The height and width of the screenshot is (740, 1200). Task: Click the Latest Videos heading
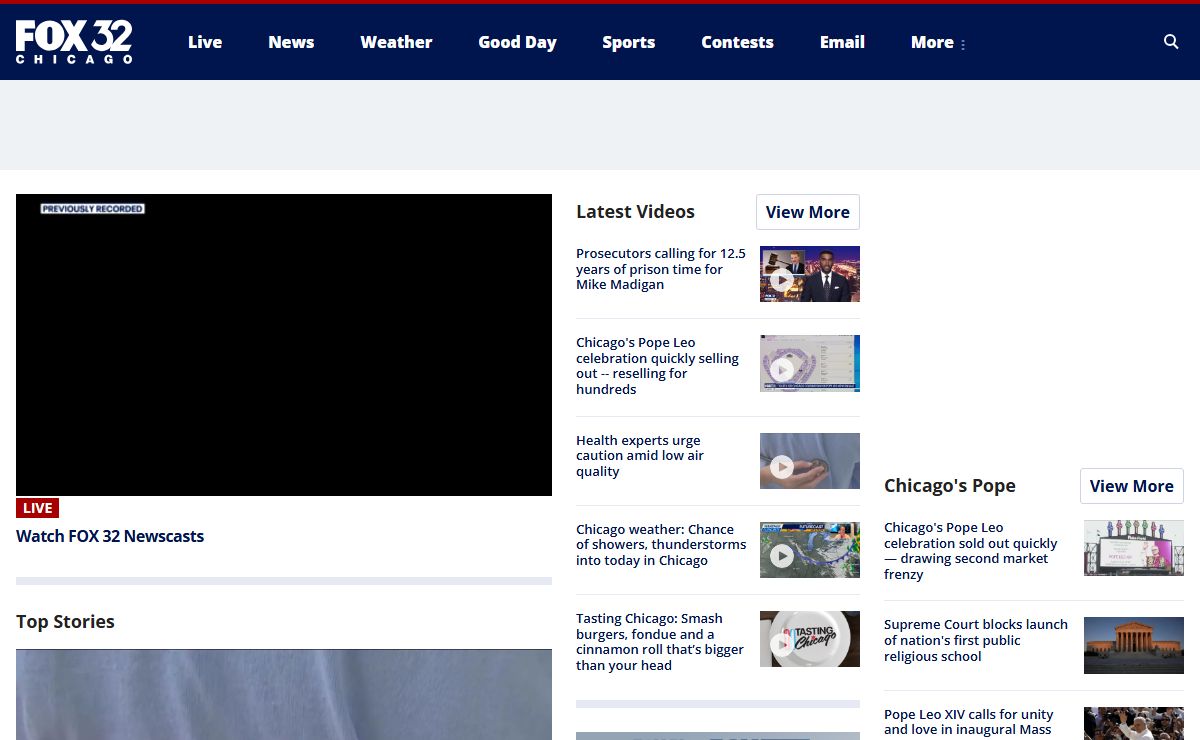[x=635, y=211]
